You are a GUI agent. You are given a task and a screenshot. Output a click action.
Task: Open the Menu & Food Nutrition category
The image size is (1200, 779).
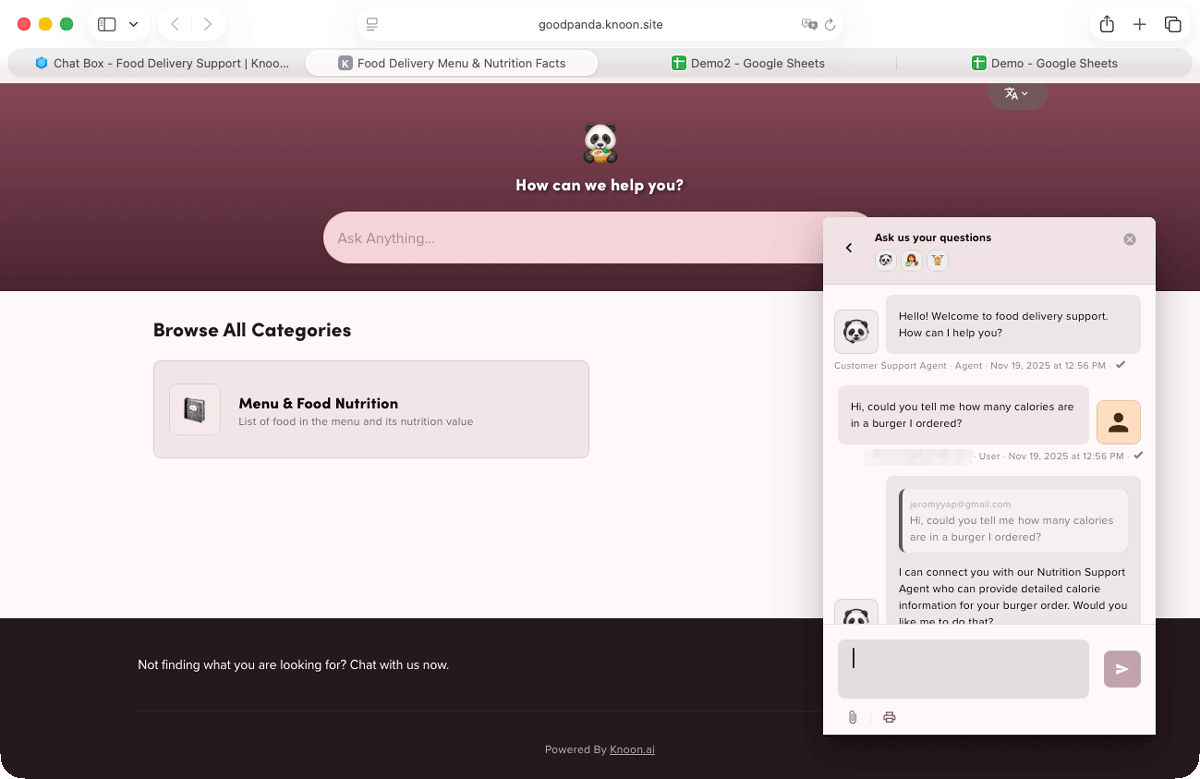point(371,409)
